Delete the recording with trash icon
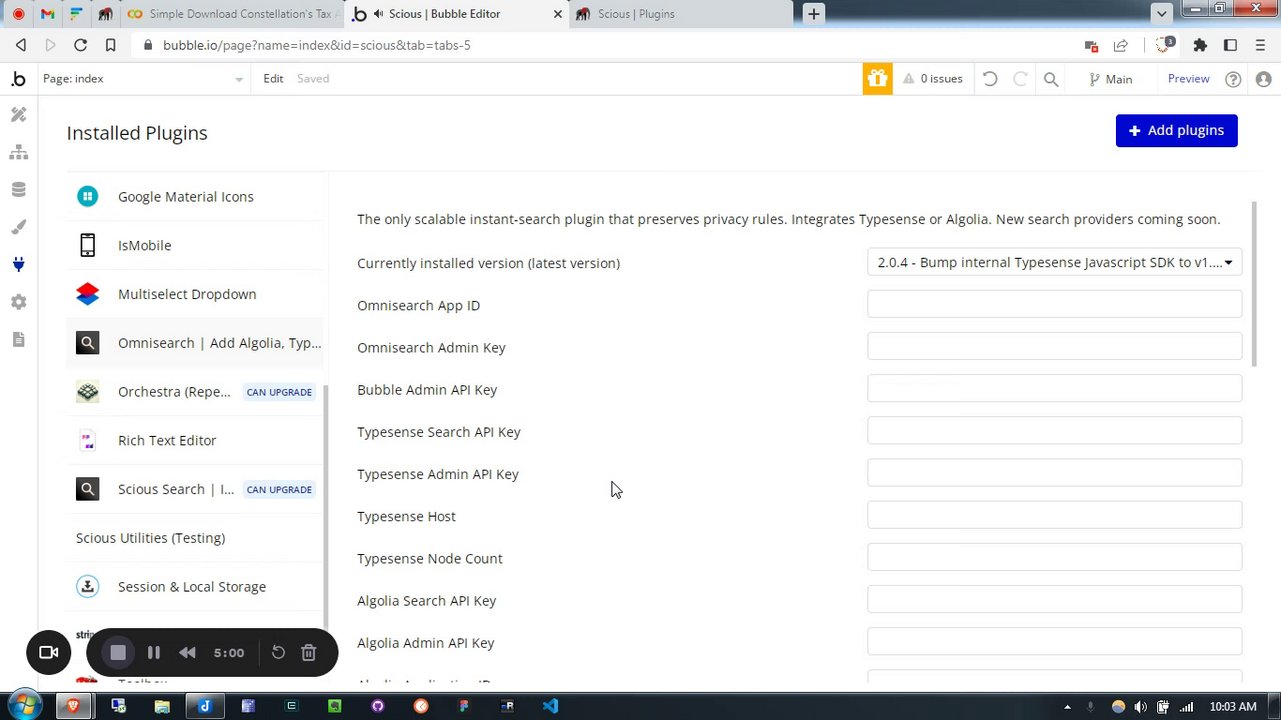This screenshot has width=1281, height=720. click(308, 653)
